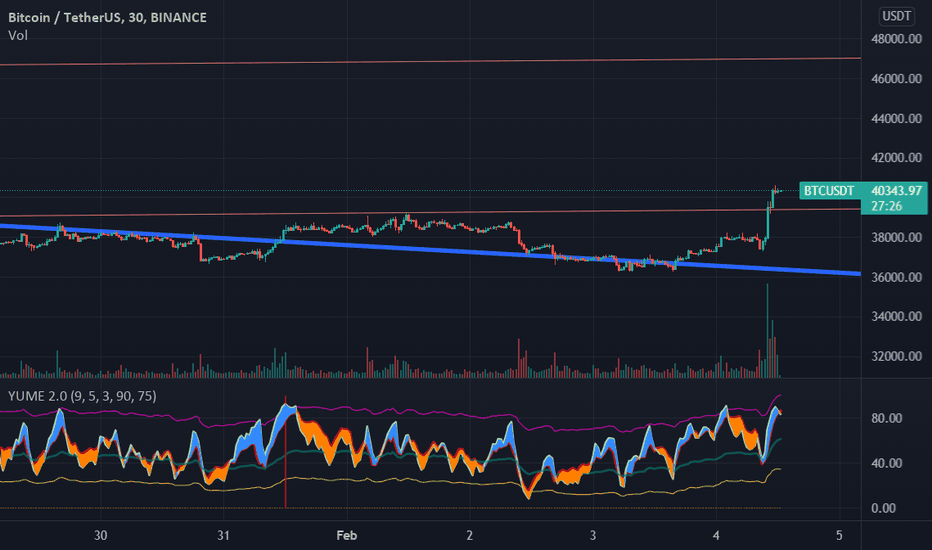The width and height of the screenshot is (932, 550).
Task: Click the 34000.00 price scale label
Action: pos(896,316)
